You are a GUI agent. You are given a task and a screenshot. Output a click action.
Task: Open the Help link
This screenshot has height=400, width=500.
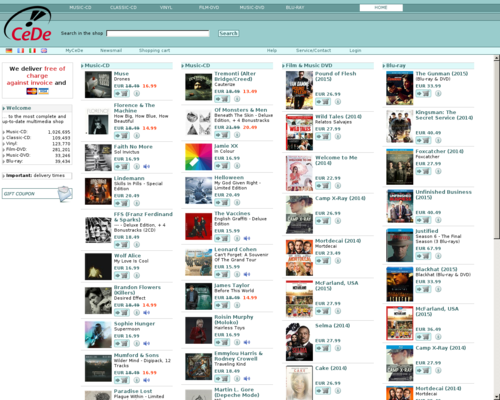(x=272, y=51)
